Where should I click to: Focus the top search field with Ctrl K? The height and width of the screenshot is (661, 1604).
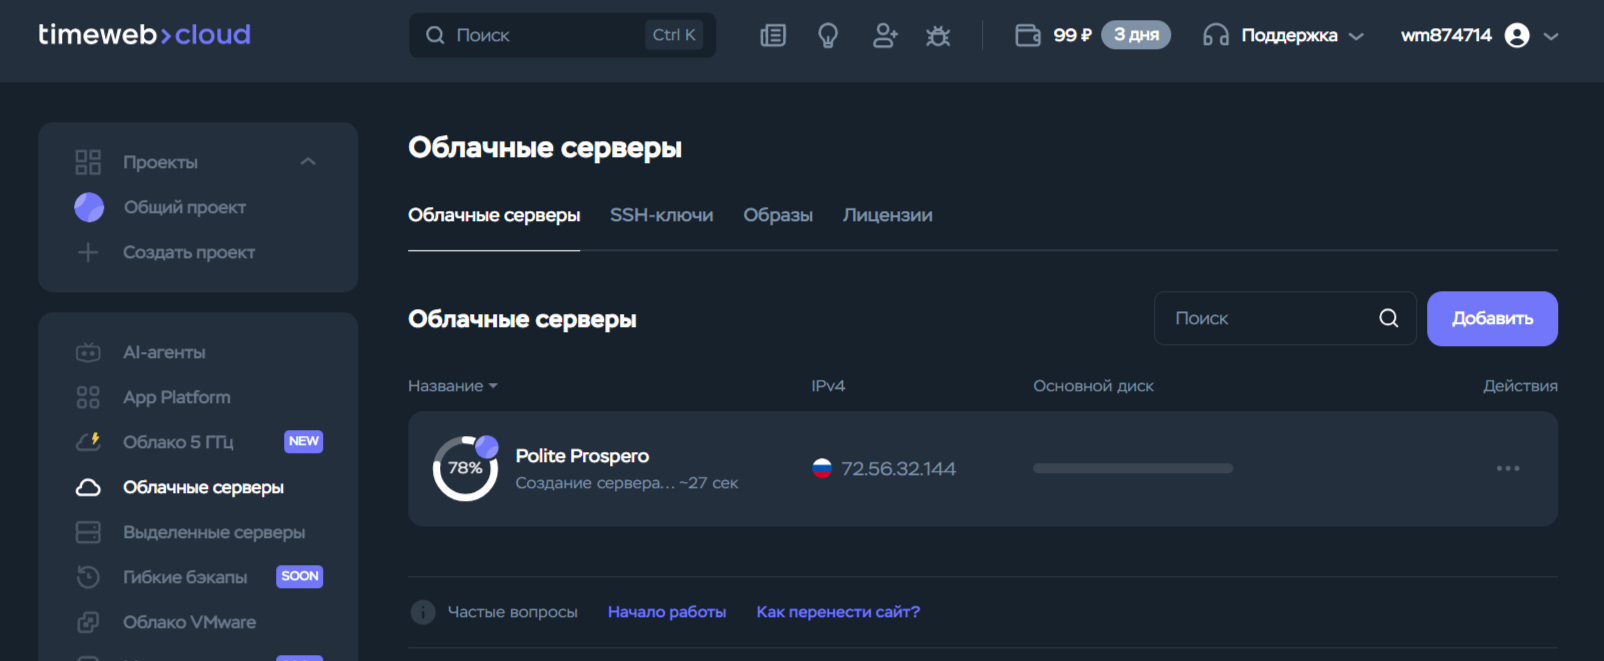[x=562, y=35]
